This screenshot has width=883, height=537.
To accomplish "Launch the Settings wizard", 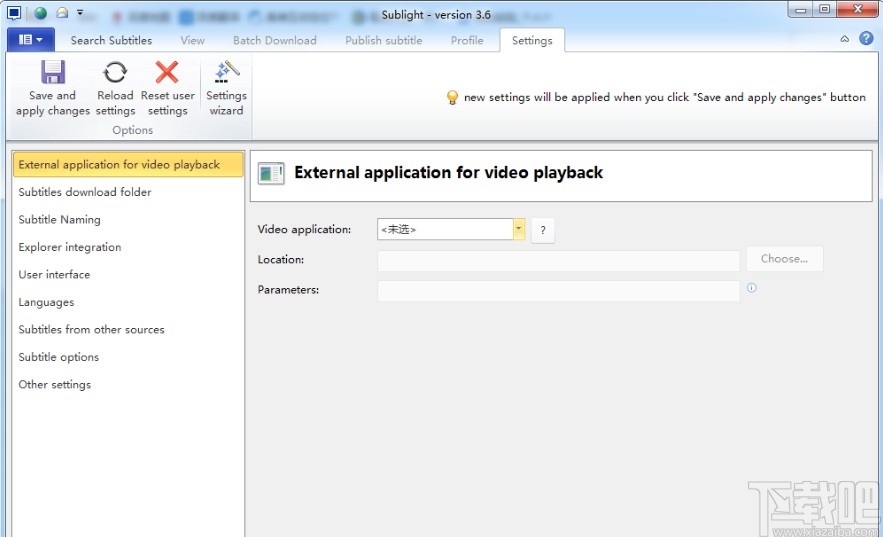I will (x=226, y=73).
